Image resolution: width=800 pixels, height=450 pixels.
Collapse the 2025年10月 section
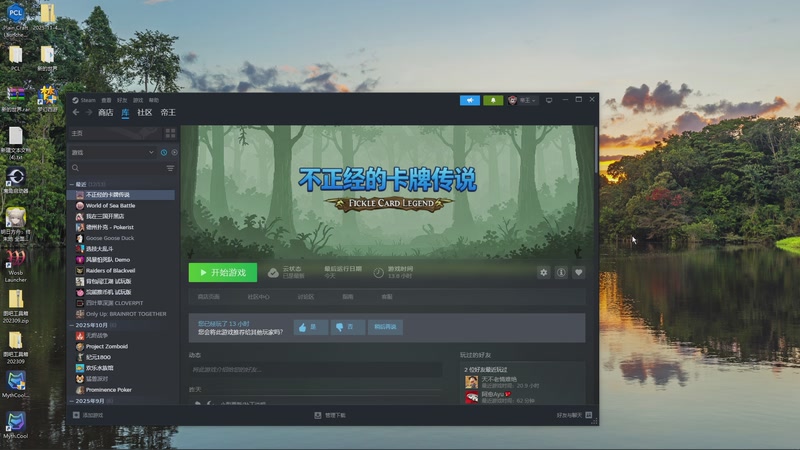pos(71,325)
